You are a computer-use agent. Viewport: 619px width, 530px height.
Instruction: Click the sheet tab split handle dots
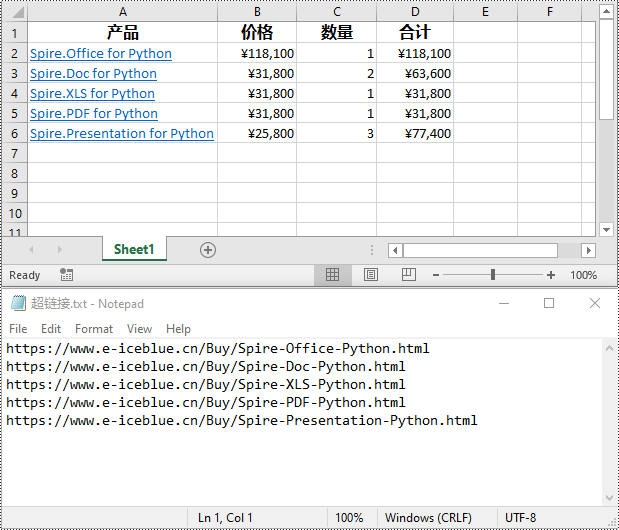[371, 250]
